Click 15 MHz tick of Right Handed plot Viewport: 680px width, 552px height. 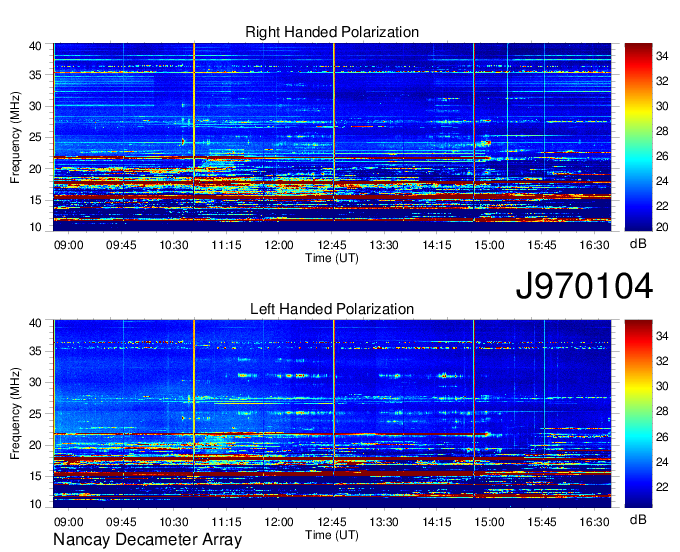coord(35,200)
